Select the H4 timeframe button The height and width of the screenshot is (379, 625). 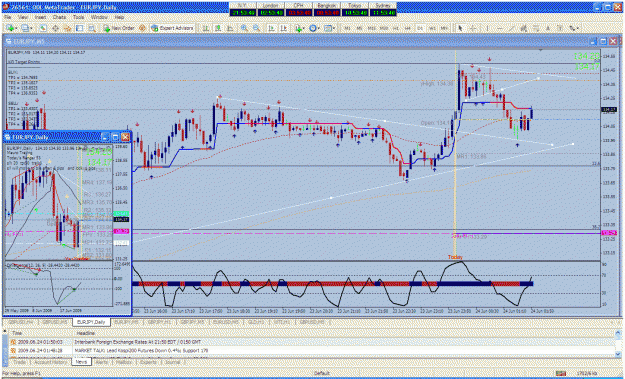point(408,28)
